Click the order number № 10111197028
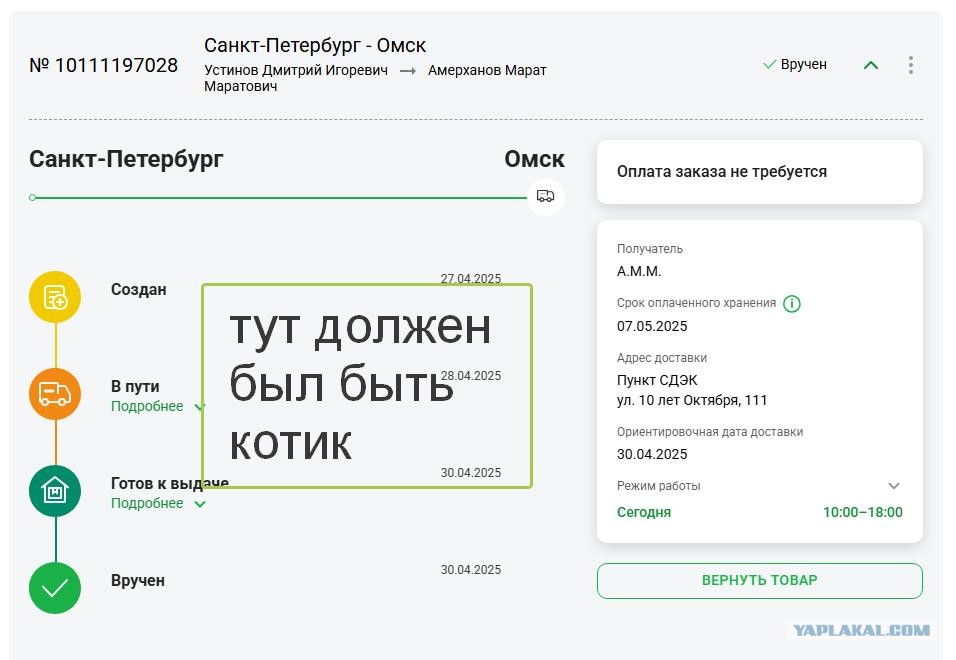This screenshot has height=660, width=956. pos(104,65)
